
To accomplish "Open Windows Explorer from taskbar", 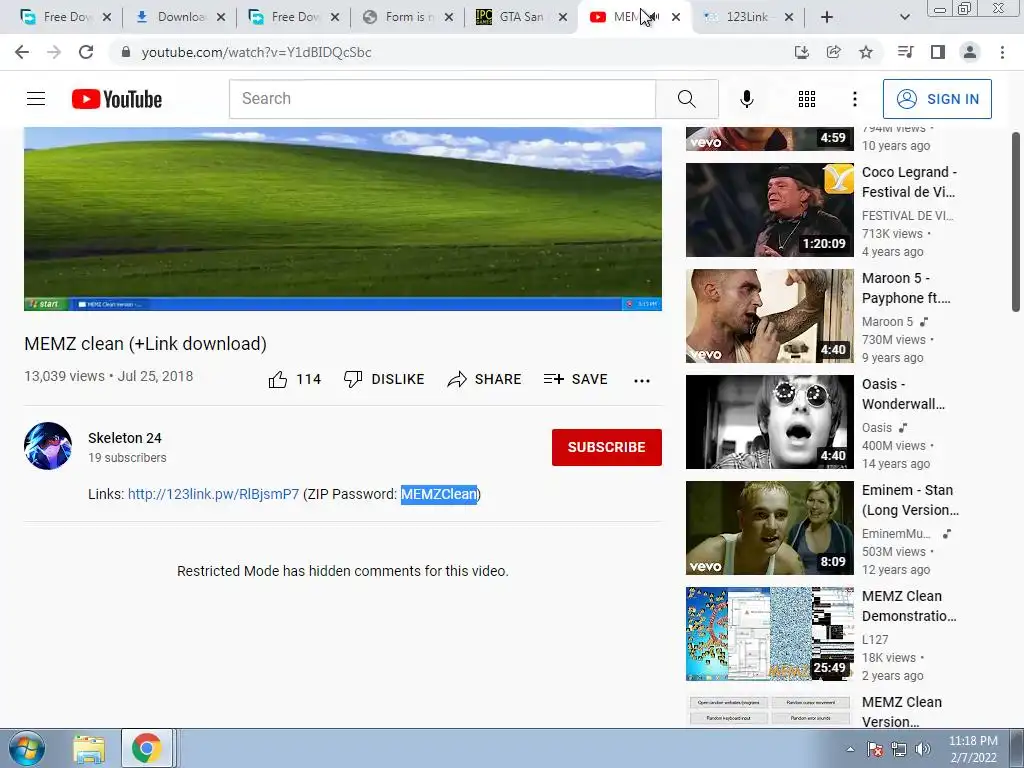I will point(89,748).
